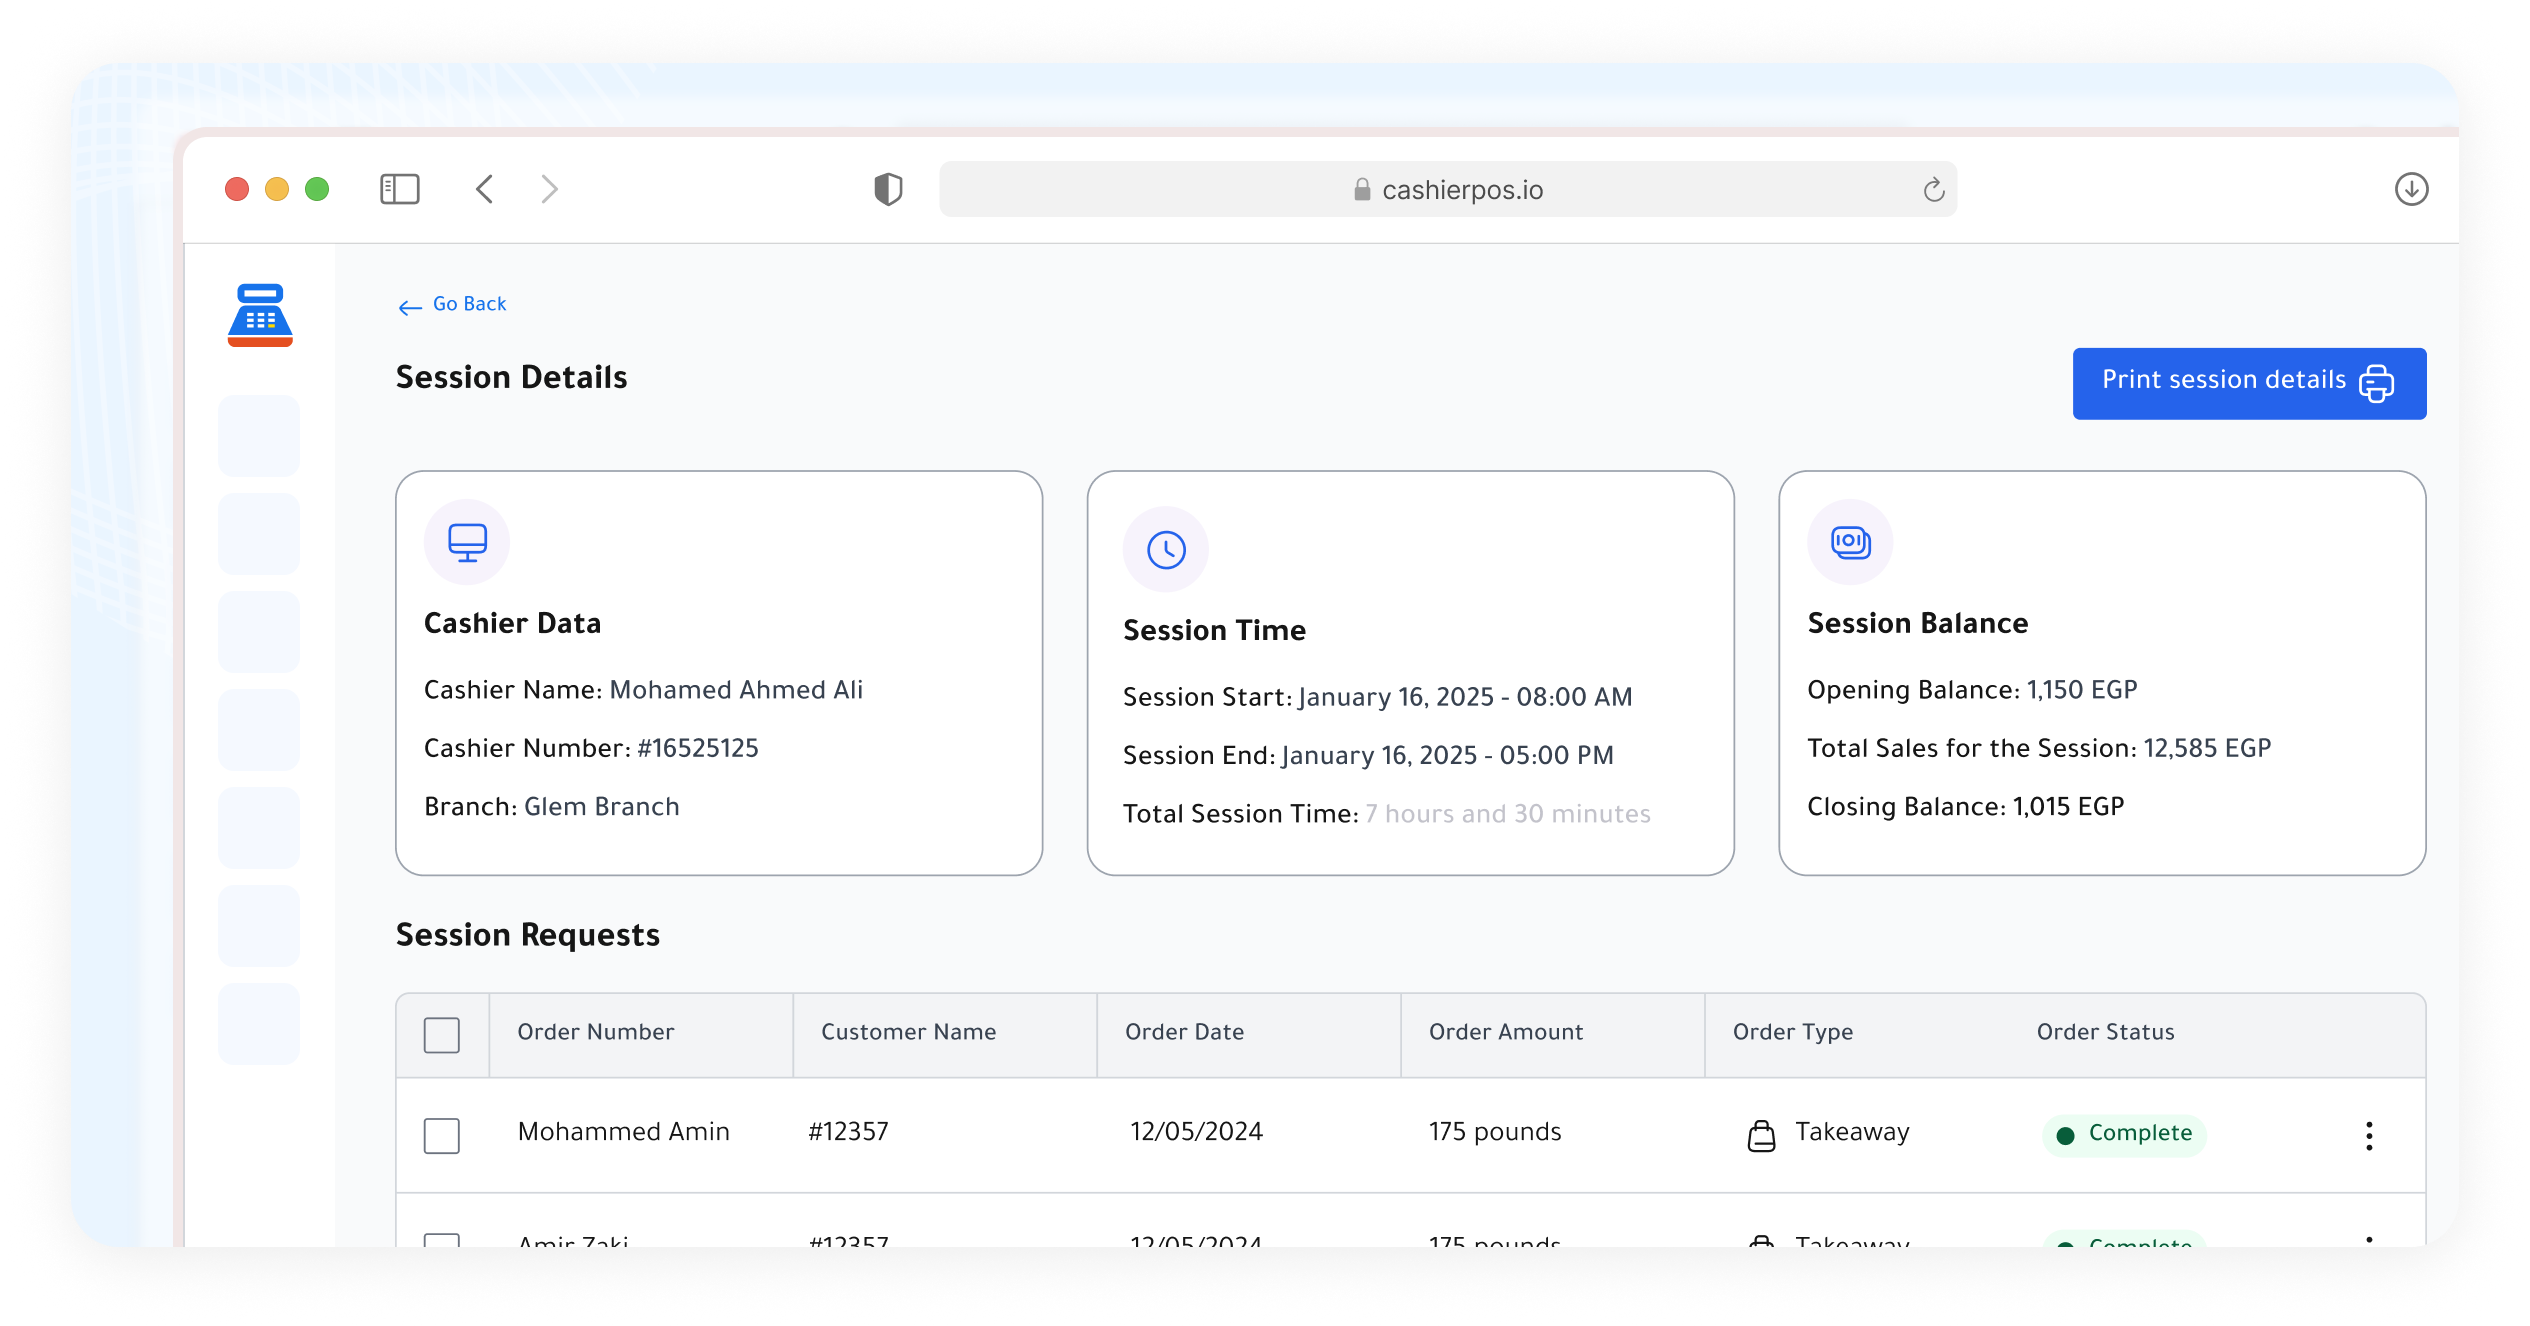Click Branch Glem Branch text

pyautogui.click(x=552, y=807)
